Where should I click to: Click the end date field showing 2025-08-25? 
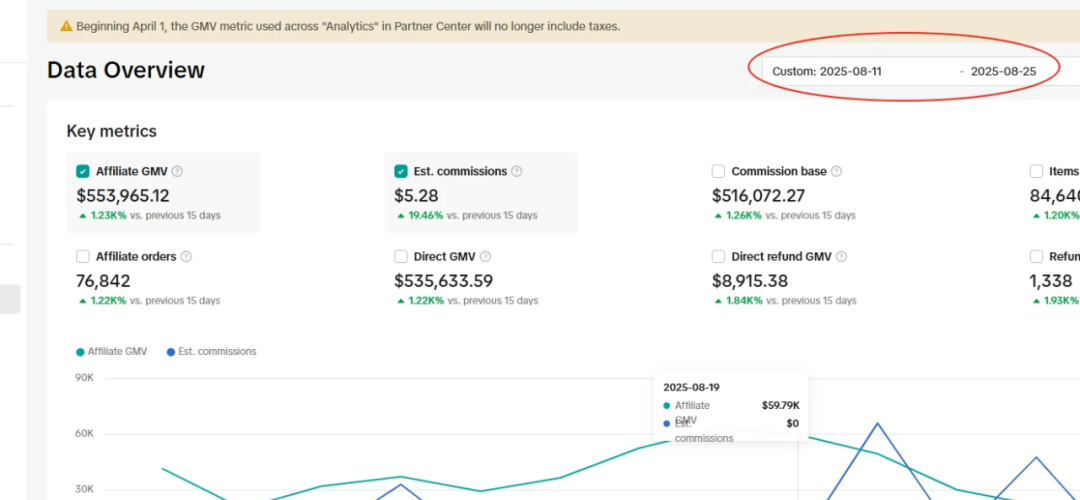(x=1003, y=72)
